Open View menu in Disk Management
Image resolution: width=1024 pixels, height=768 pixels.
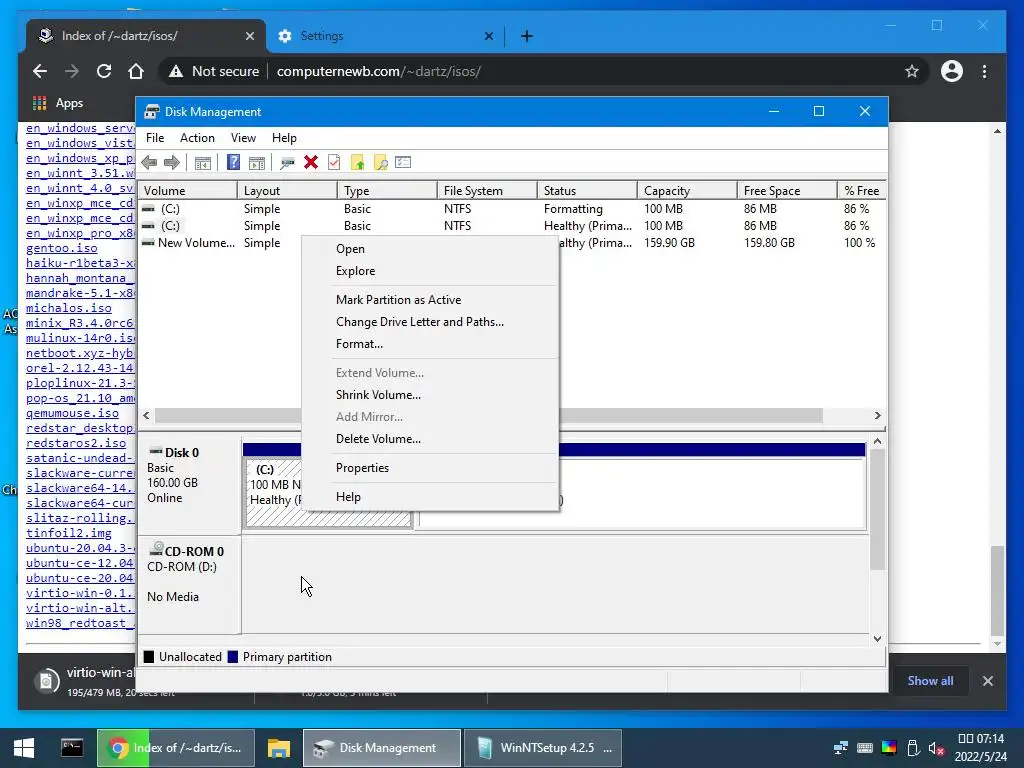[x=243, y=138]
